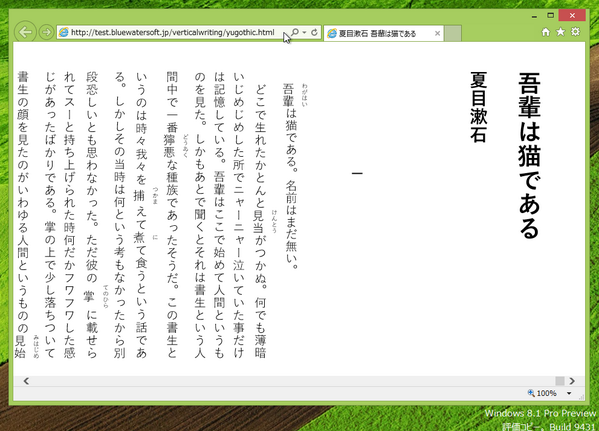
Task: Open the zoom level dropdown arrow
Action: pyautogui.click(x=569, y=393)
